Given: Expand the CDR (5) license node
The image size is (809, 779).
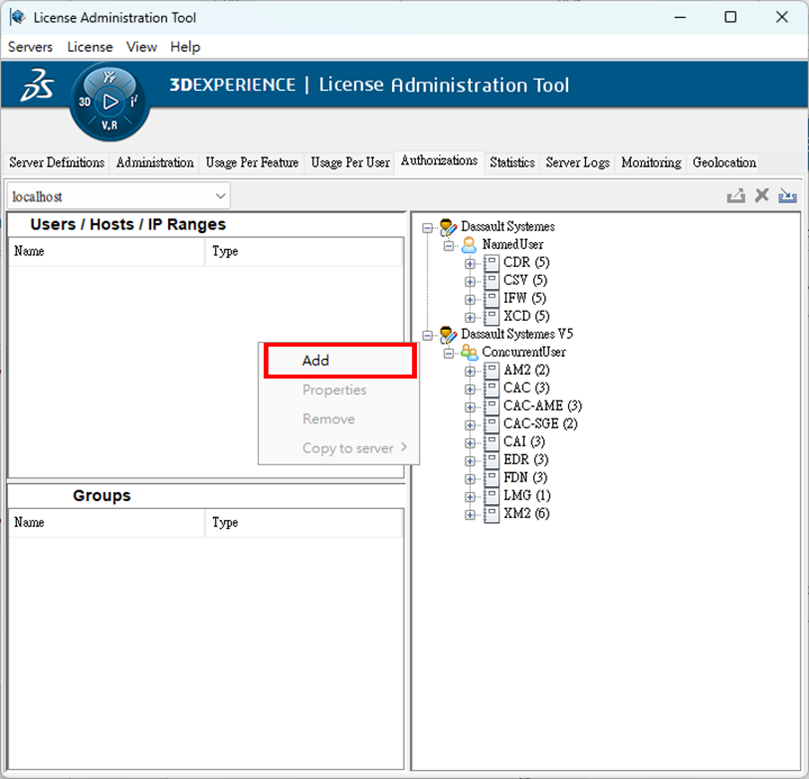Looking at the screenshot, I should point(470,264).
